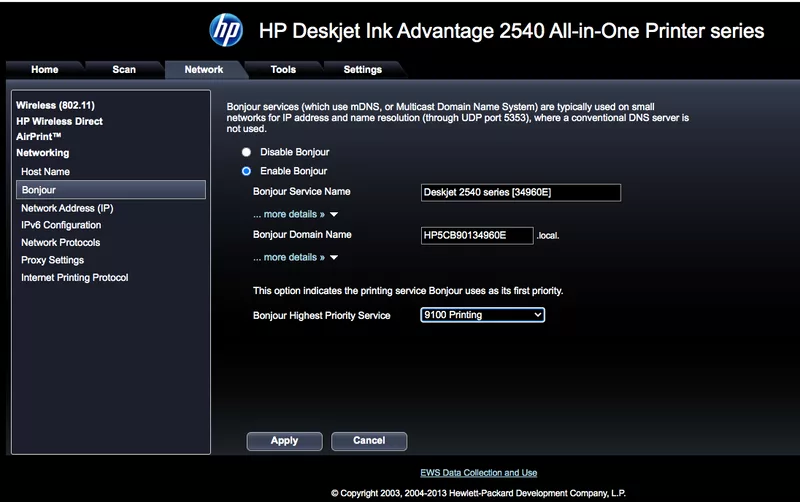This screenshot has height=502, width=800.
Task: Open AirPrint section in sidebar
Action: [x=39, y=136]
